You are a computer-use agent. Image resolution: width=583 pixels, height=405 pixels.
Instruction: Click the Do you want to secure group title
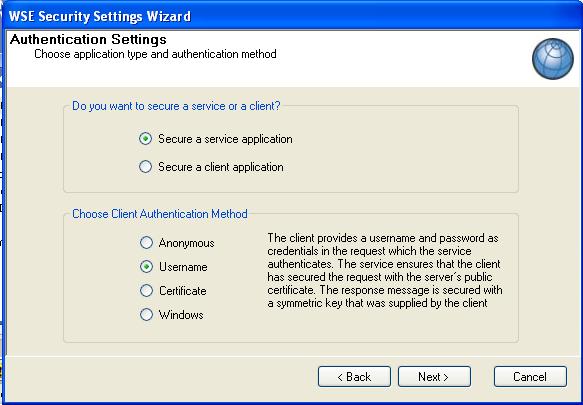click(176, 106)
